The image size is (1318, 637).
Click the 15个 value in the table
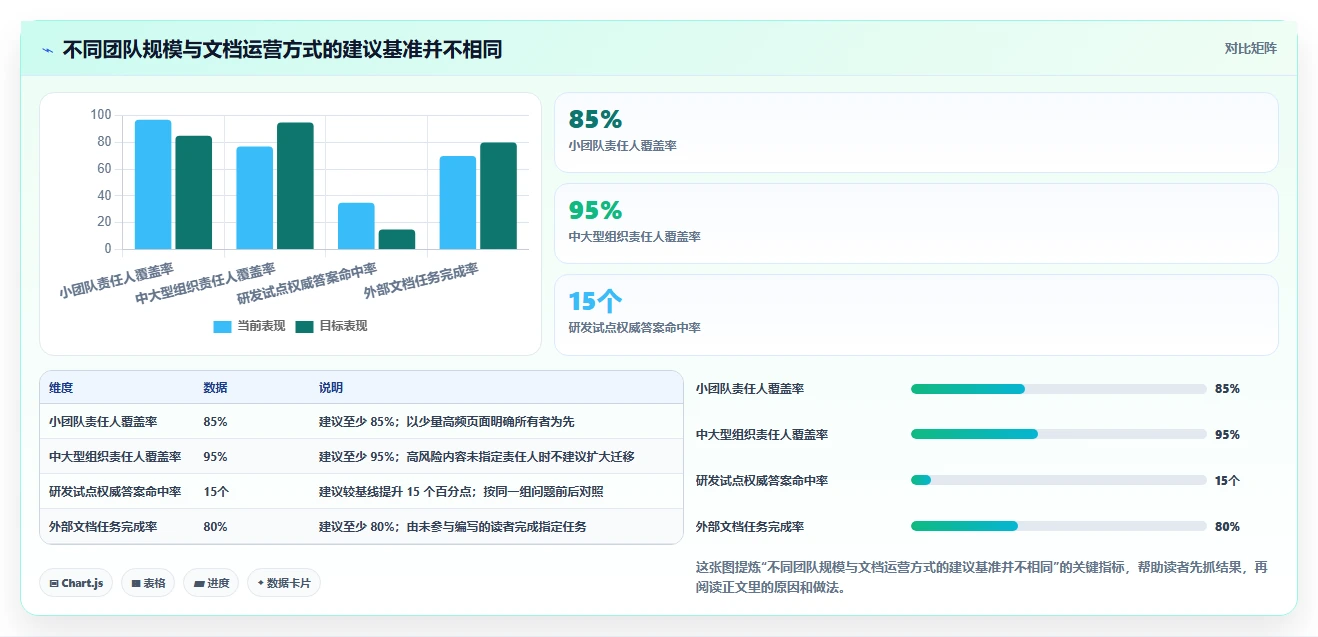(x=216, y=492)
